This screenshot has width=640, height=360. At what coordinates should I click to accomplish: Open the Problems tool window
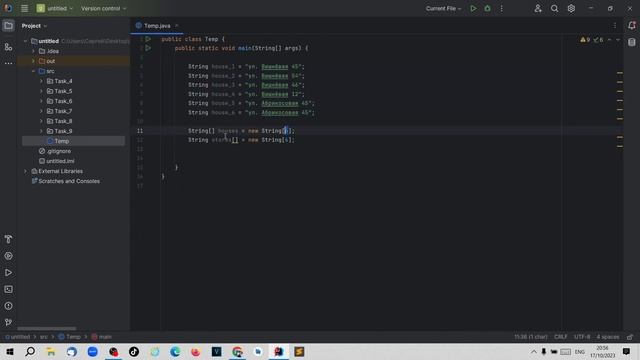[x=8, y=306]
